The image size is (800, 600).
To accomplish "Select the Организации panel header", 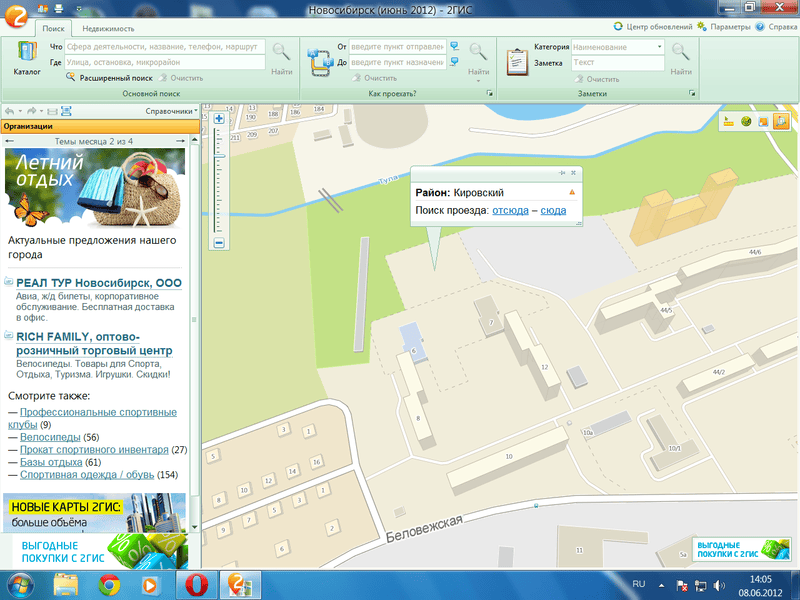I will (100, 127).
